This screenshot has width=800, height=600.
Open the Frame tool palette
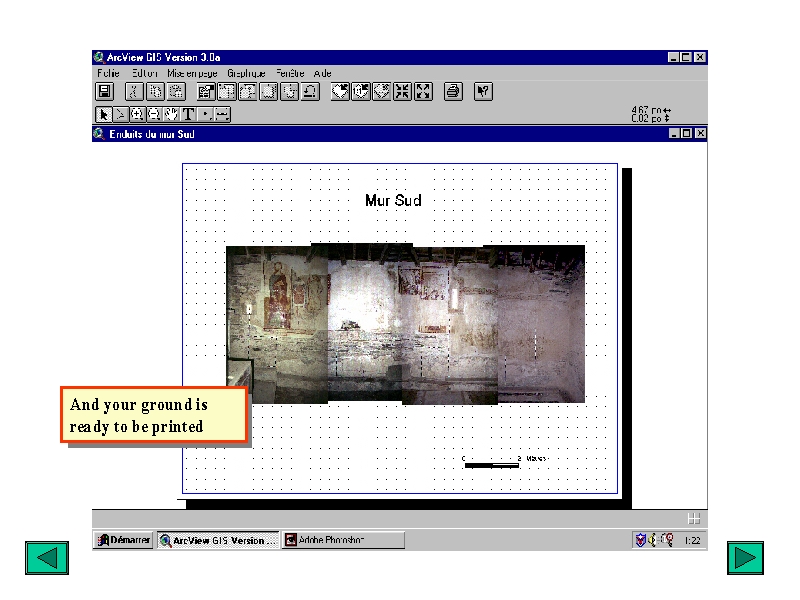222,114
